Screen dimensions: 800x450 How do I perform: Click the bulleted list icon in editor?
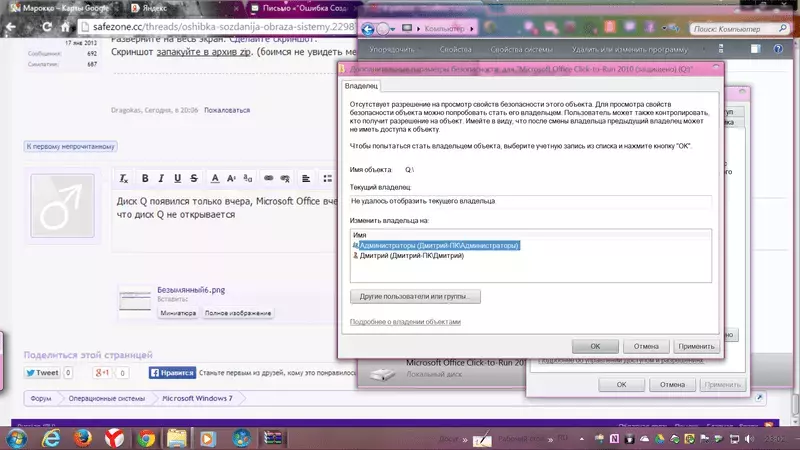tap(327, 178)
